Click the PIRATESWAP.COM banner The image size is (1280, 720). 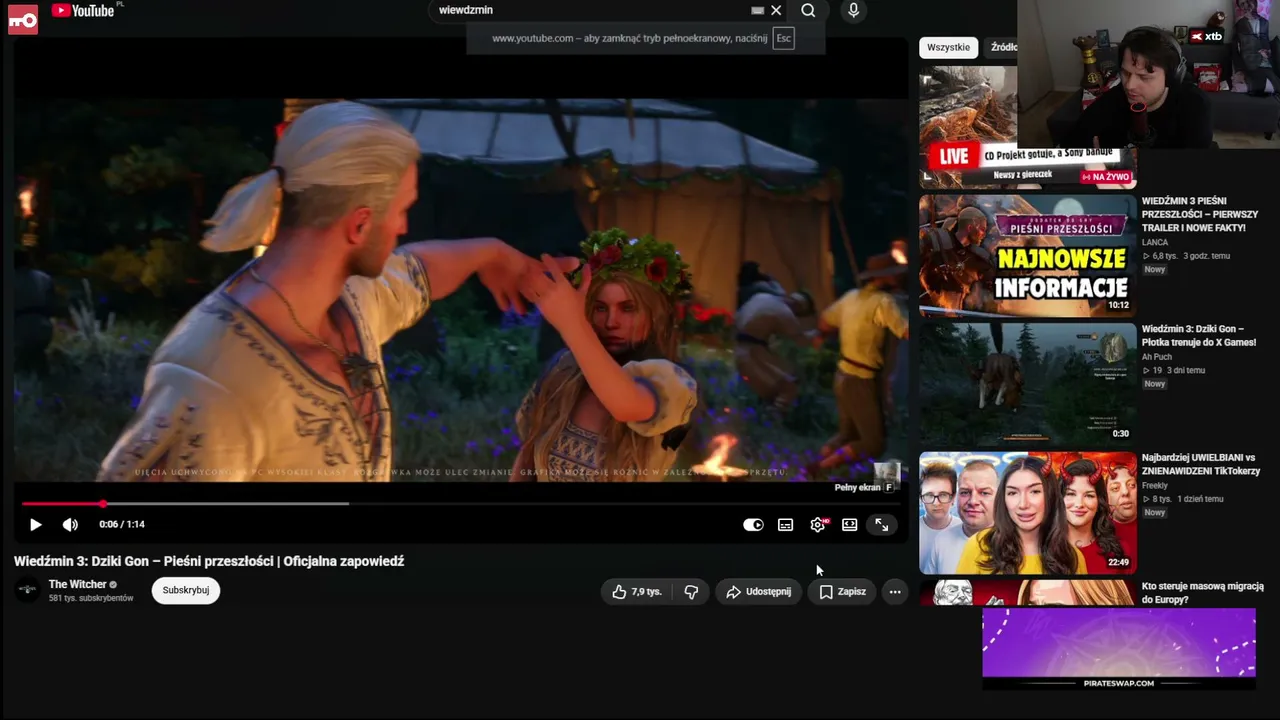tap(1119, 649)
